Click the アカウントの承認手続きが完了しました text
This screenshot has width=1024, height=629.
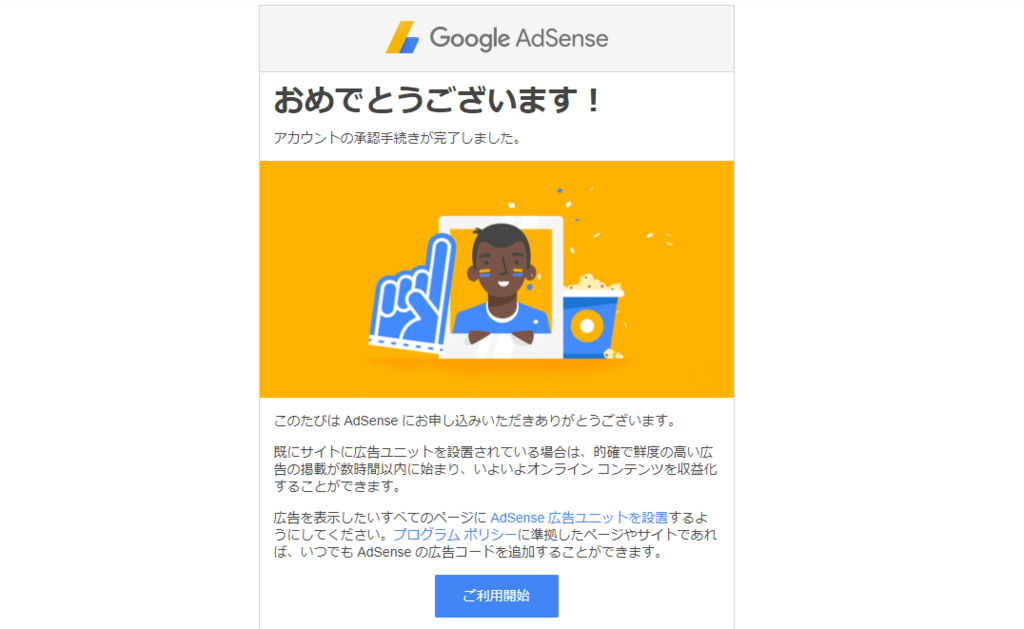[x=397, y=138]
